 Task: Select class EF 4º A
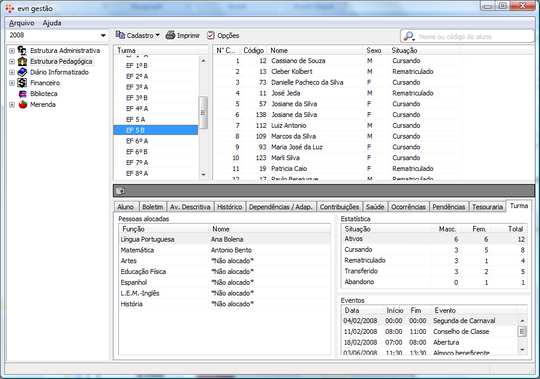point(156,109)
